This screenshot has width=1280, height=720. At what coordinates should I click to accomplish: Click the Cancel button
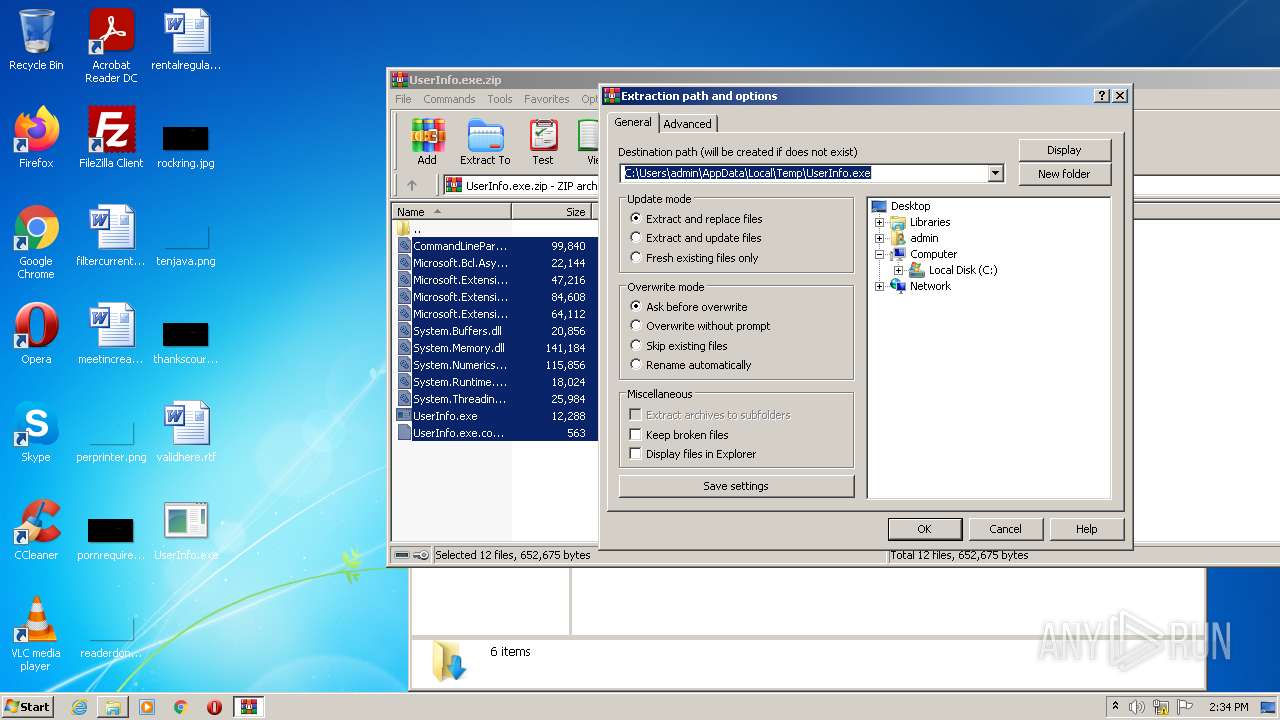click(1006, 529)
